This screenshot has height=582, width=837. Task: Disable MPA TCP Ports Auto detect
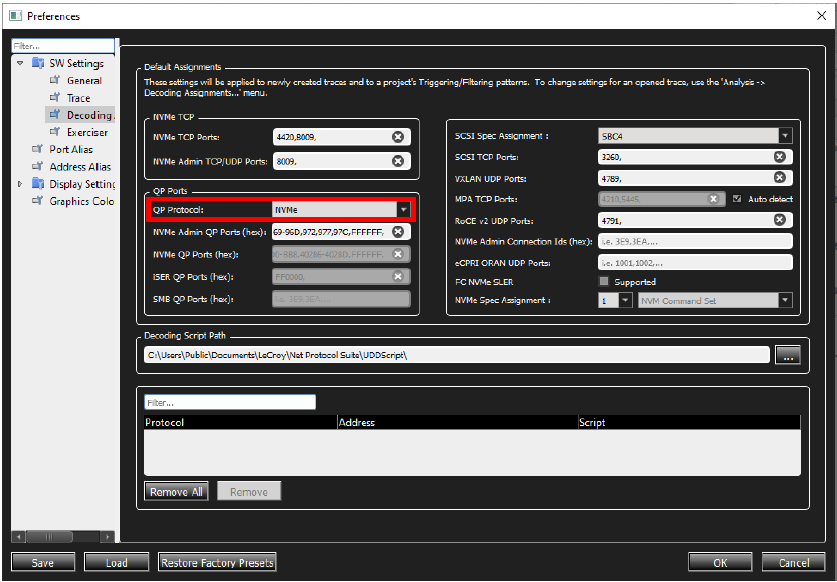tap(737, 199)
